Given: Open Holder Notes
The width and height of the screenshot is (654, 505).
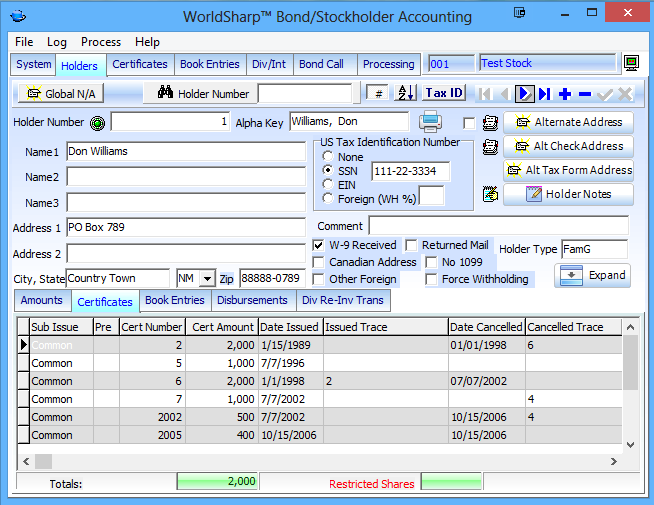Looking at the screenshot, I should 568,194.
